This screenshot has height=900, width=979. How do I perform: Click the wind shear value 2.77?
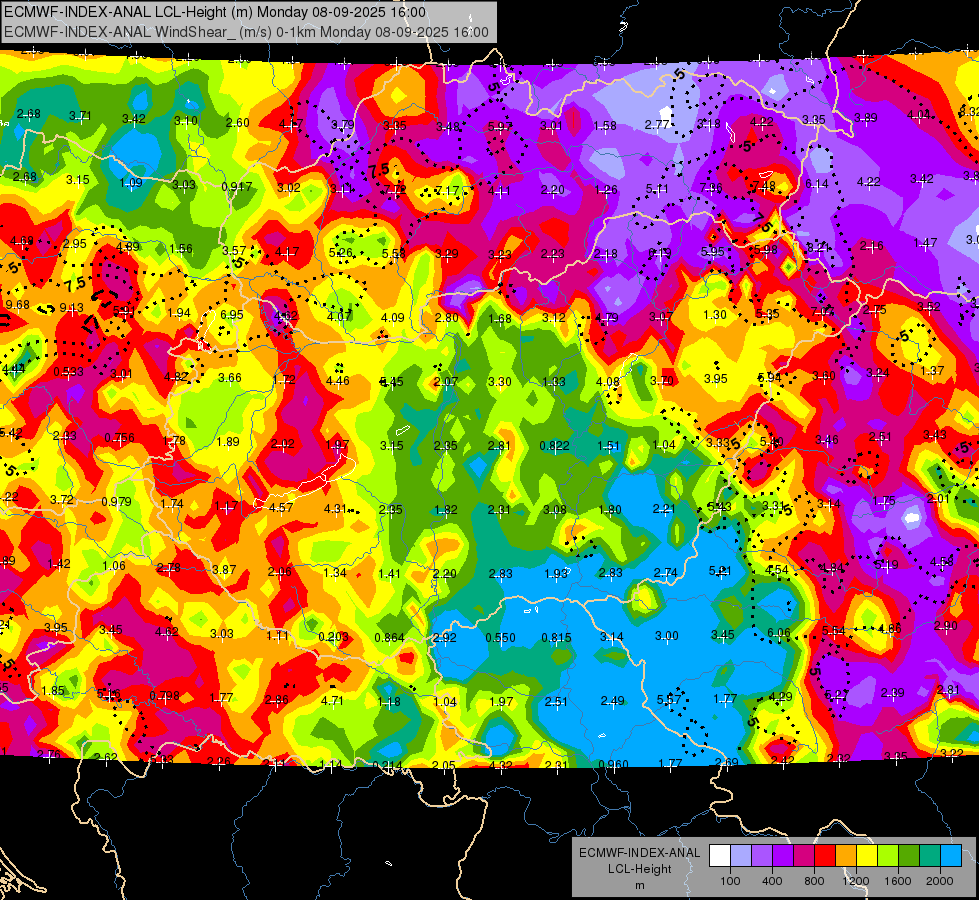pyautogui.click(x=657, y=124)
